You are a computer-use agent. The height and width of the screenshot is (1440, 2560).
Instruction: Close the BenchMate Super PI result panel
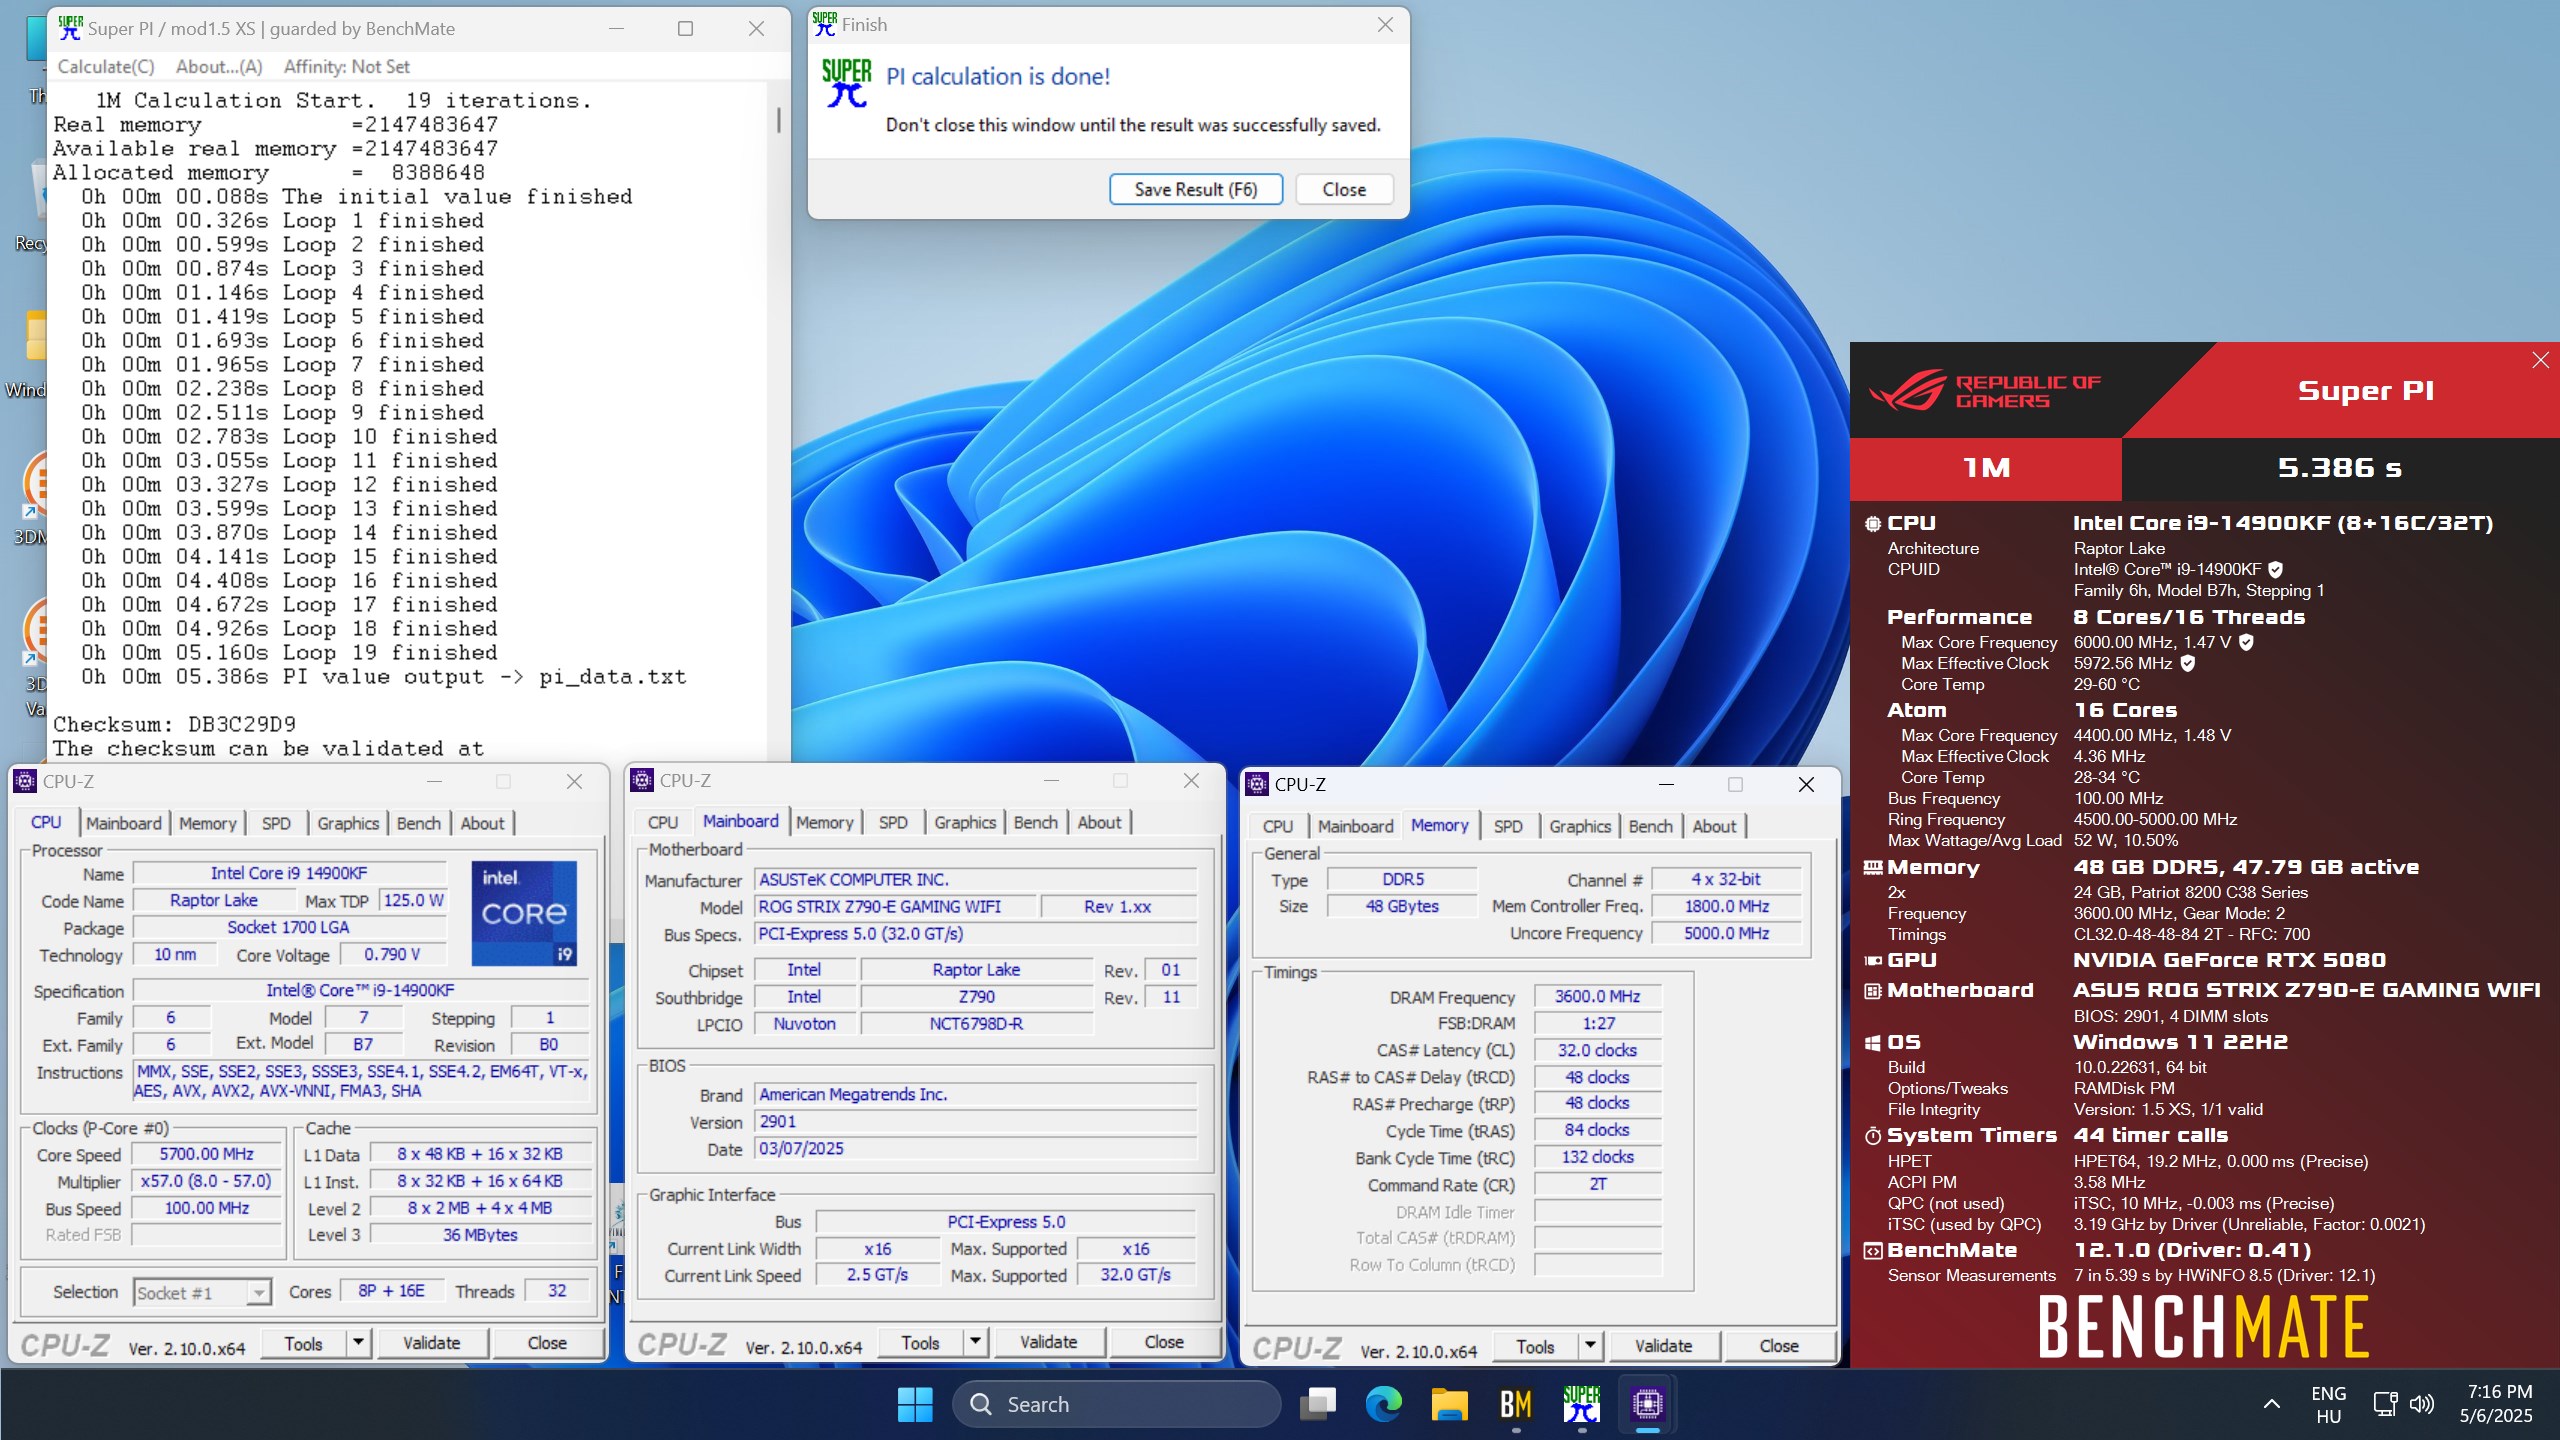[x=2541, y=360]
